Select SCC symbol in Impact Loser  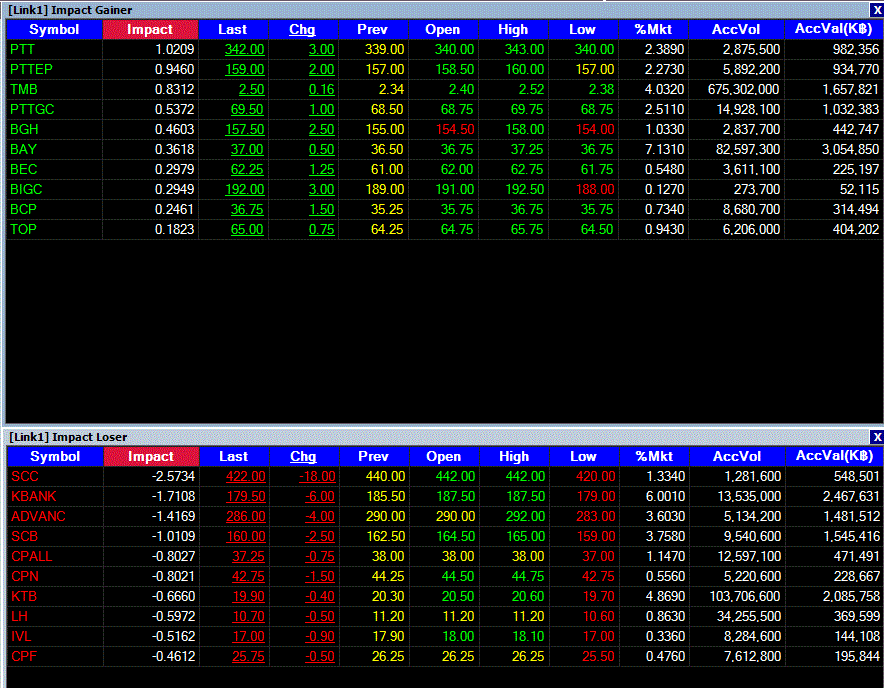pyautogui.click(x=25, y=477)
